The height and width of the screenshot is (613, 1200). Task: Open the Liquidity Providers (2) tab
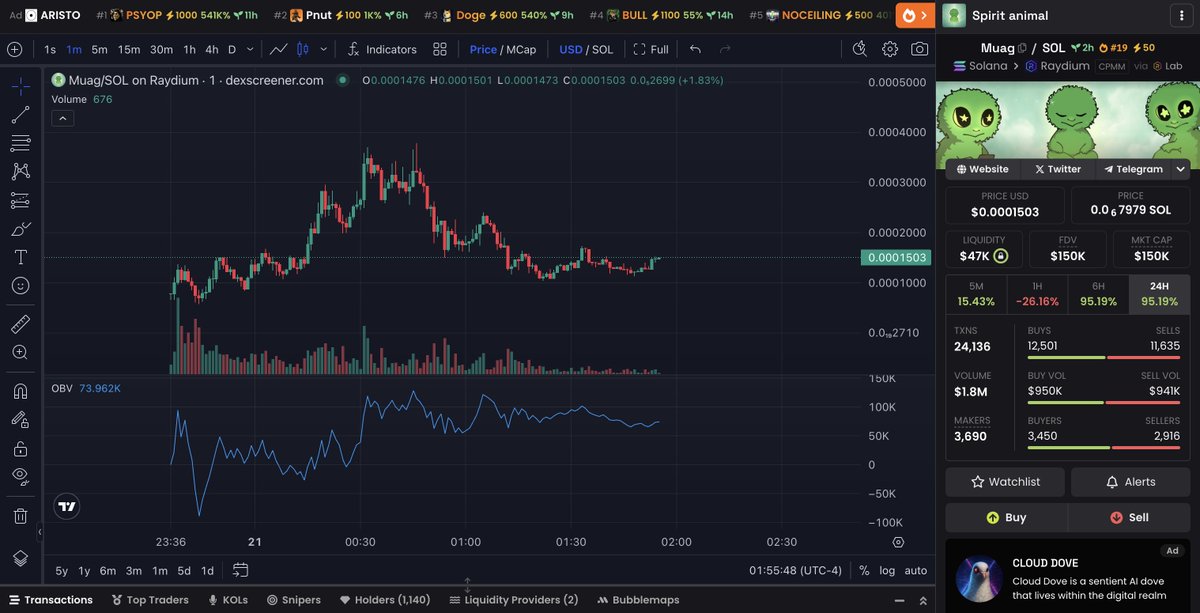[514, 600]
